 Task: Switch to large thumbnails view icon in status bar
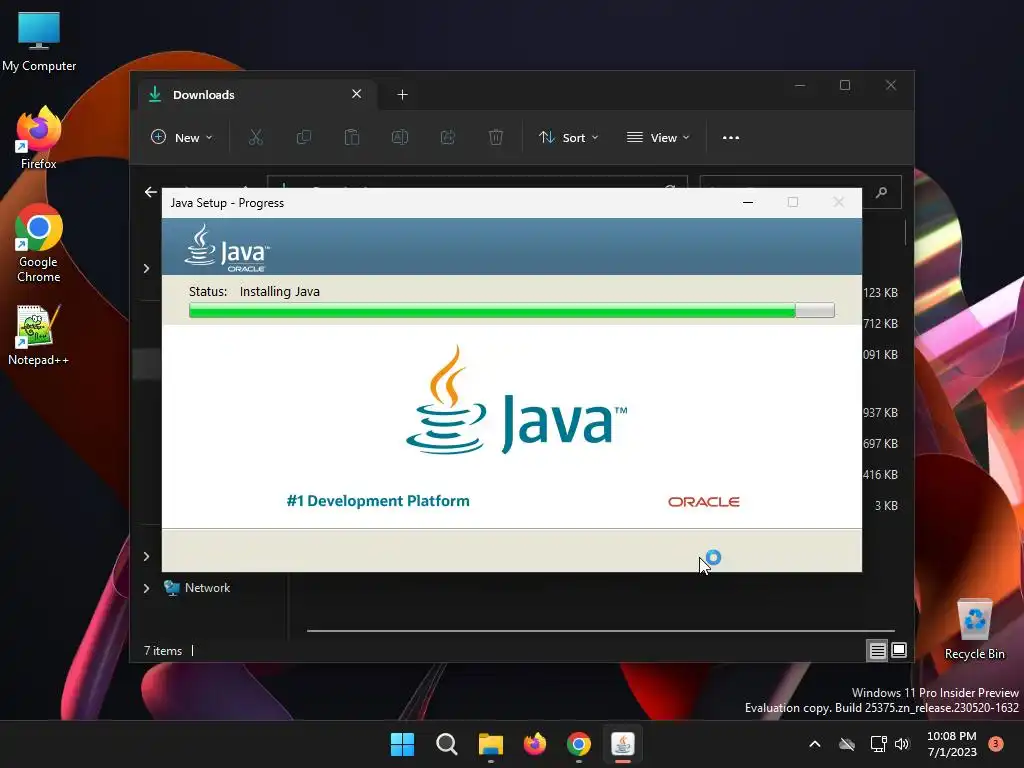[x=899, y=650]
